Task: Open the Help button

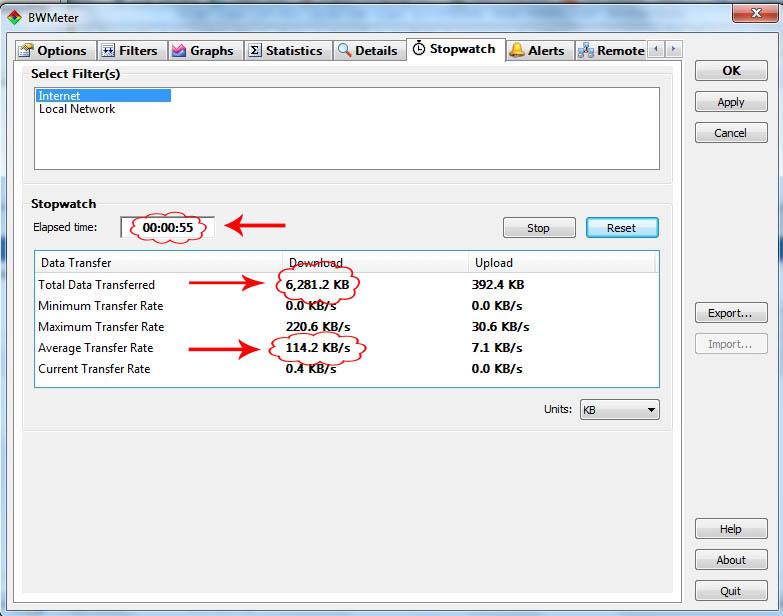Action: click(x=731, y=529)
